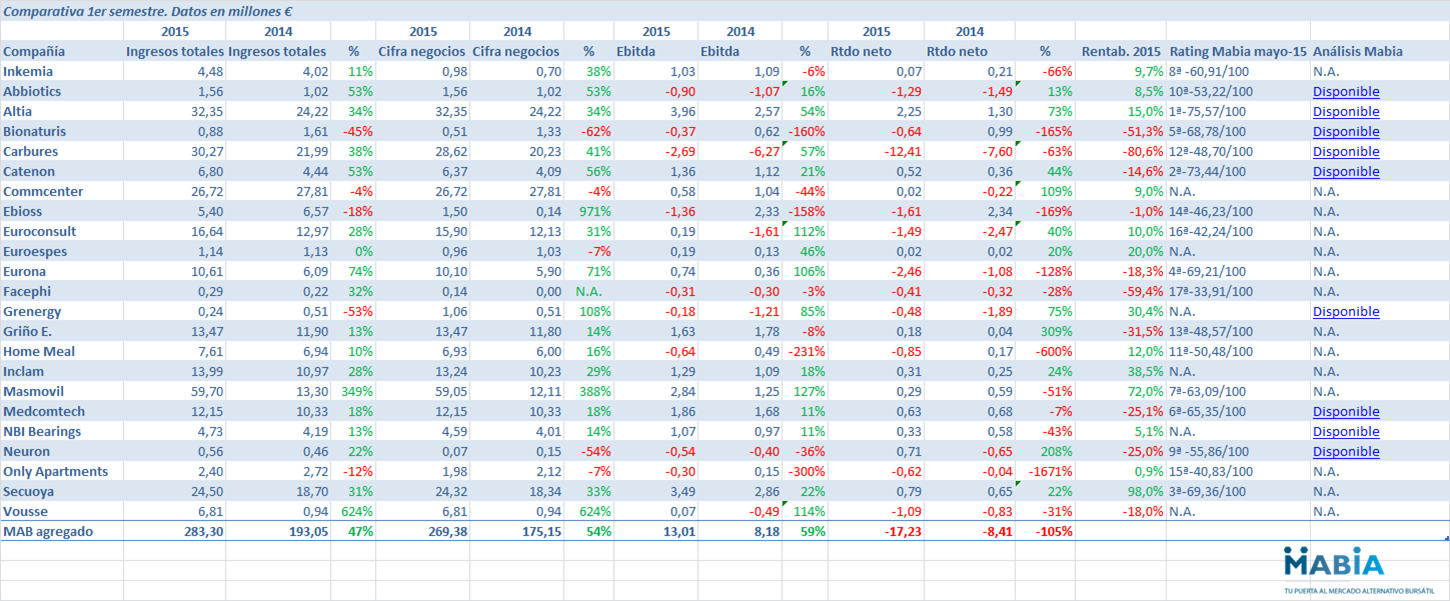Select the 'Rentab. 2015' column header

(x=1121, y=51)
